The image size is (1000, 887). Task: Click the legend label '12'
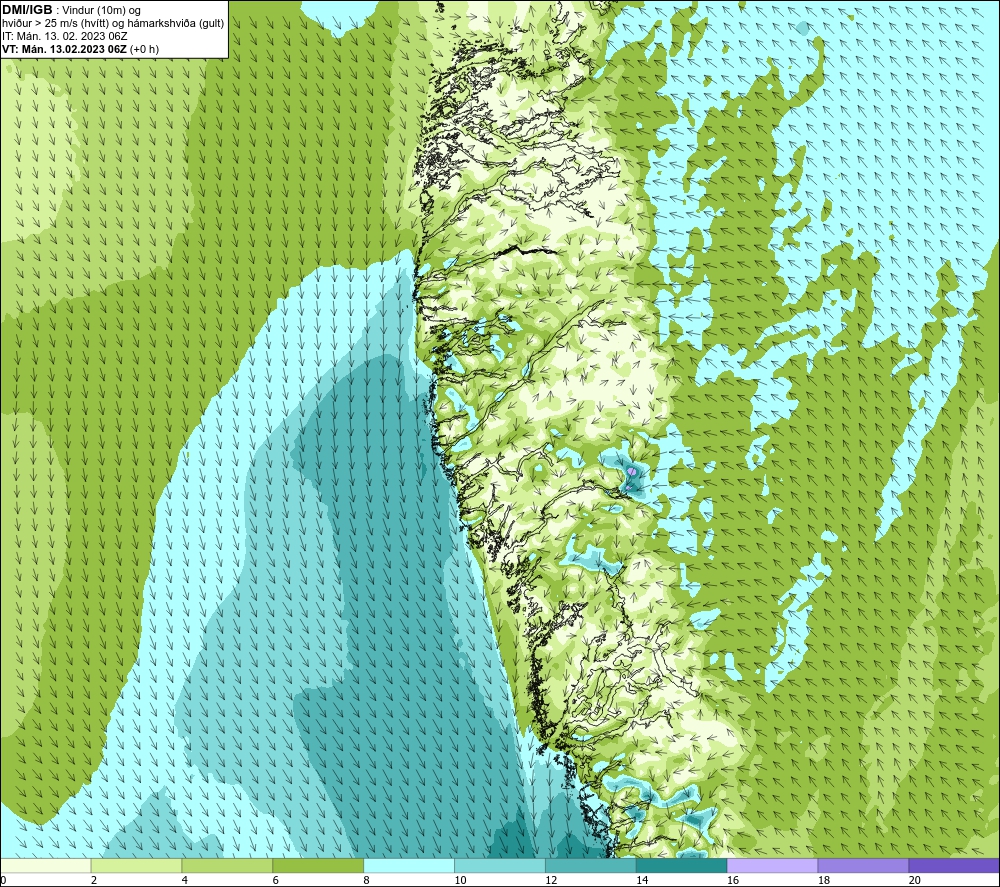pyautogui.click(x=551, y=880)
